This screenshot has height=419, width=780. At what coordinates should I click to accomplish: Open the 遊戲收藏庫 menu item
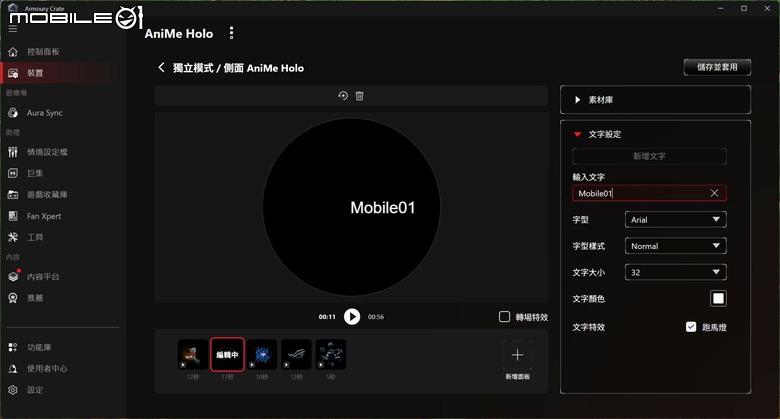pos(47,195)
